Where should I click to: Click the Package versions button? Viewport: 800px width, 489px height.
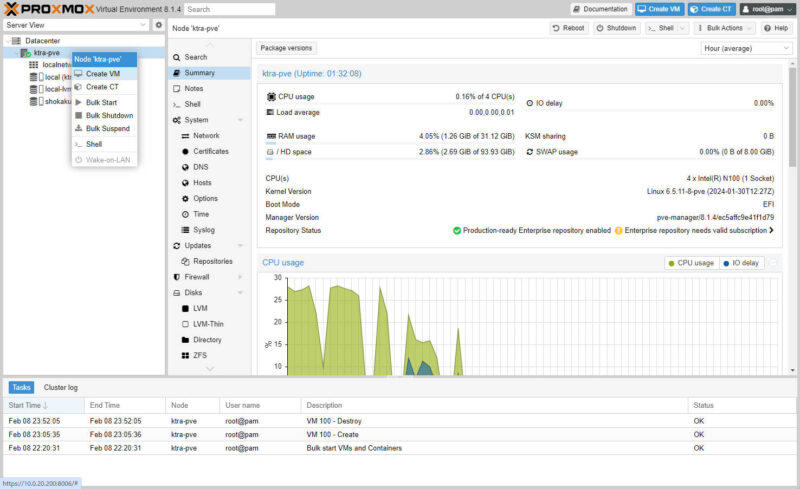(286, 48)
